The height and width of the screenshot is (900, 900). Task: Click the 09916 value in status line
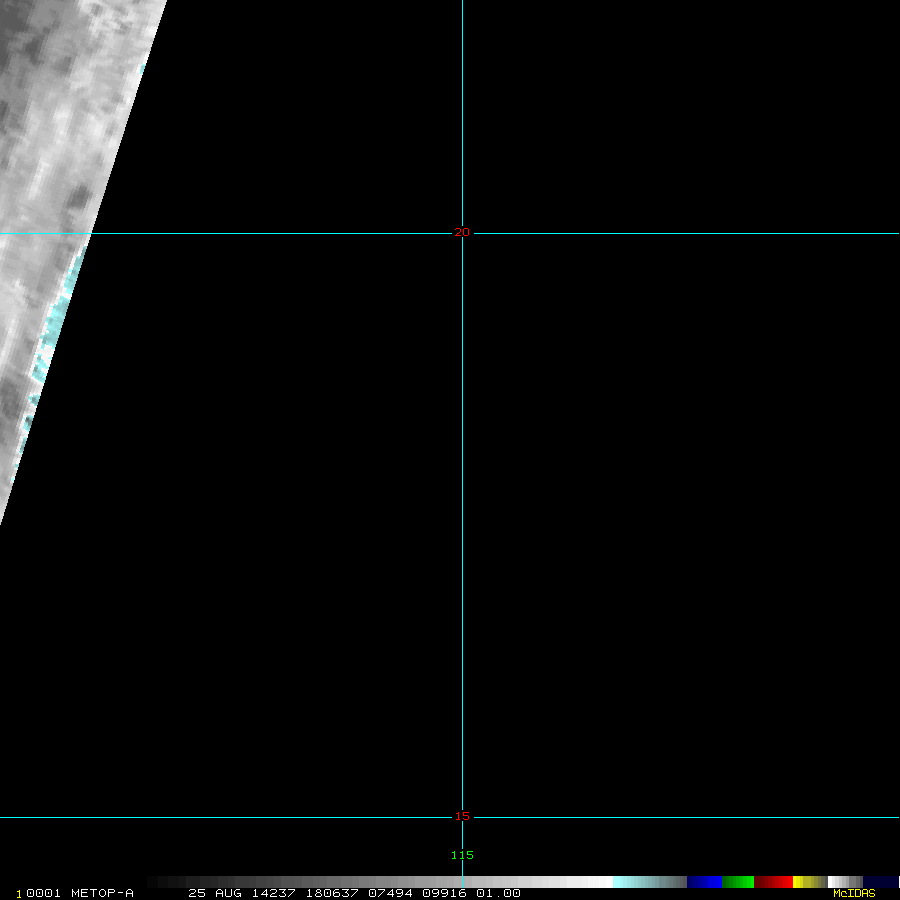pyautogui.click(x=445, y=893)
